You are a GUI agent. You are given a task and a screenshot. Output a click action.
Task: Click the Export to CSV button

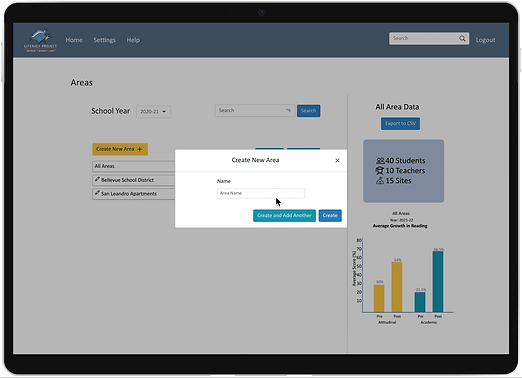[x=400, y=124]
